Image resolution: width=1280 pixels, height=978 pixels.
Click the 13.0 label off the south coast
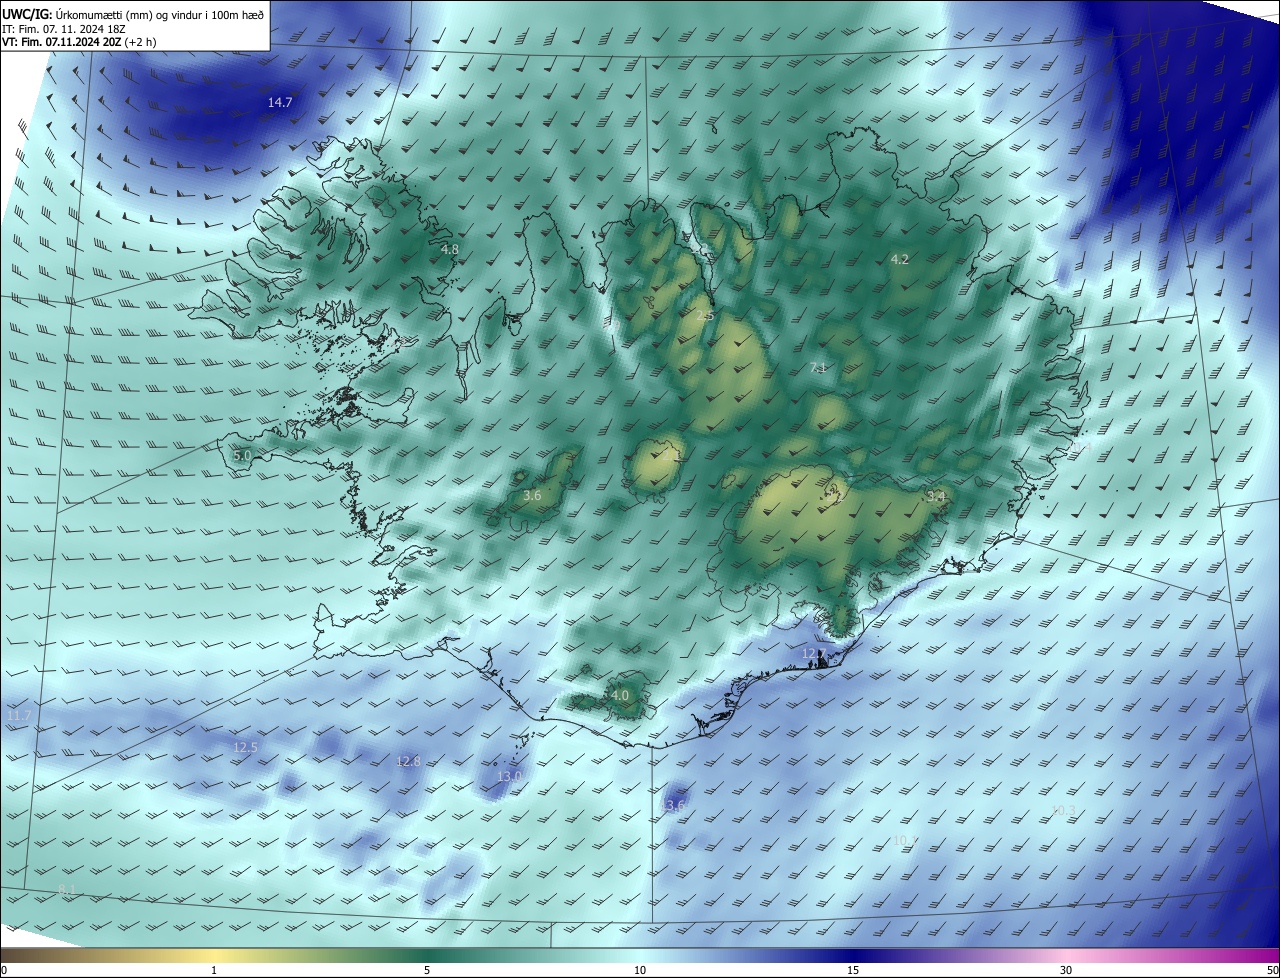[510, 776]
